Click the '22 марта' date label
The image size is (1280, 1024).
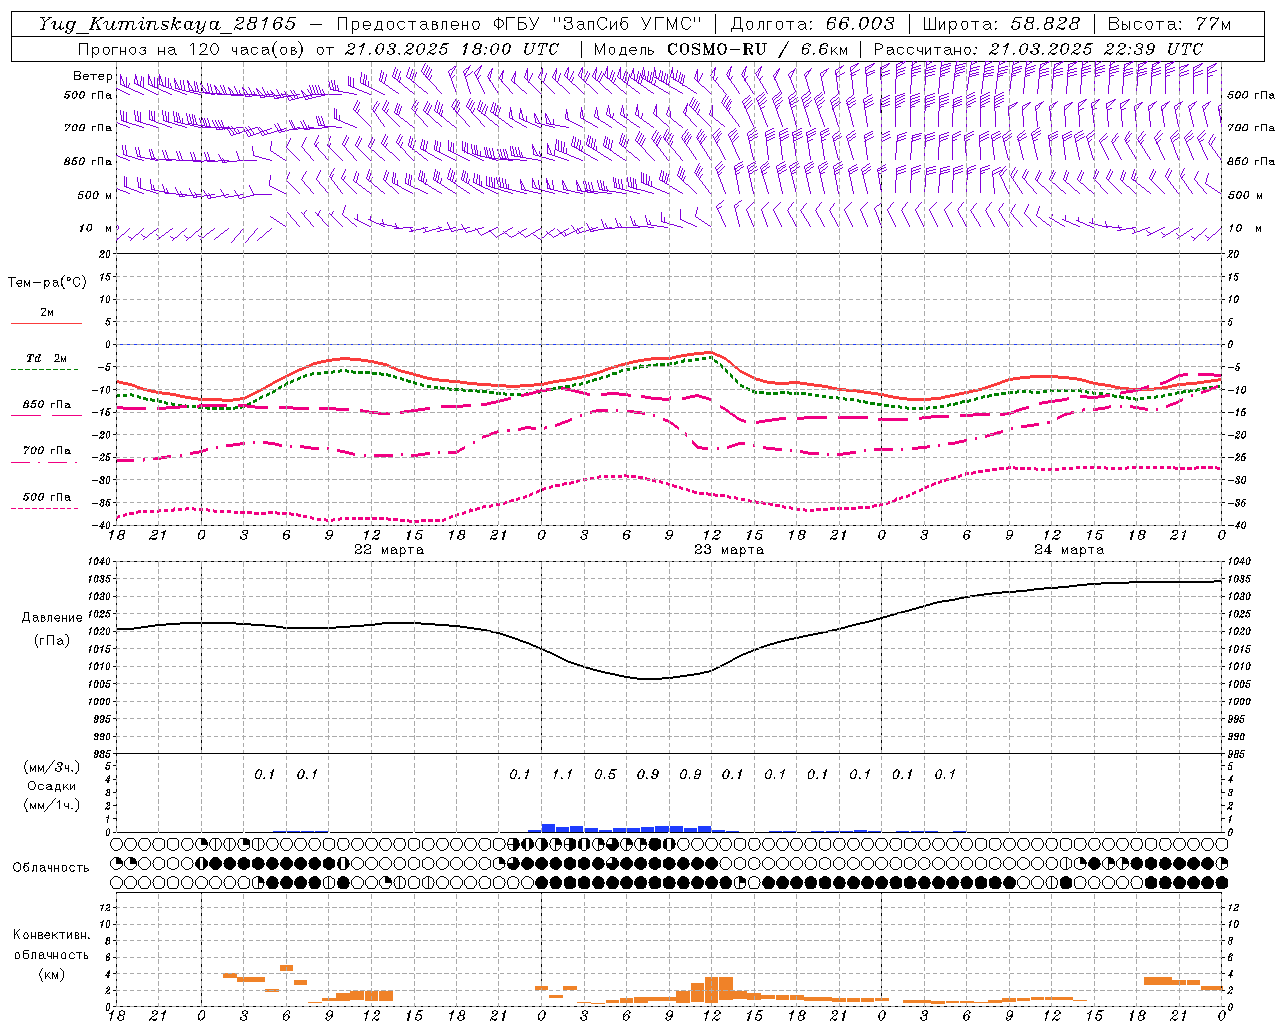pos(389,550)
